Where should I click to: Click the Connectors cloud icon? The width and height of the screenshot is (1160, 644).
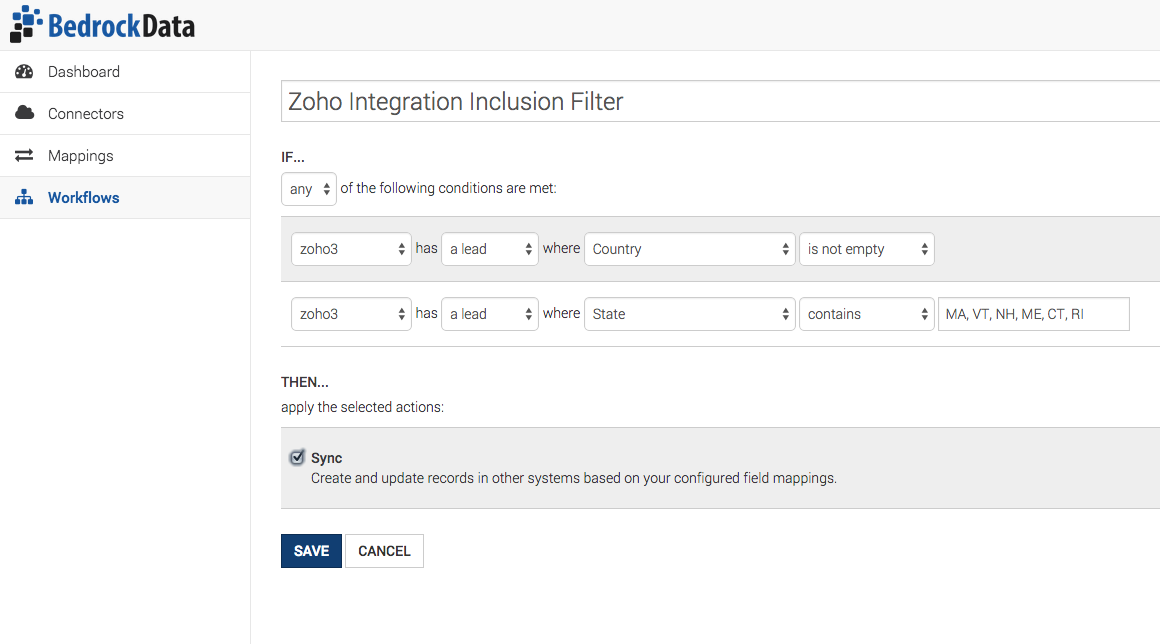pos(24,113)
